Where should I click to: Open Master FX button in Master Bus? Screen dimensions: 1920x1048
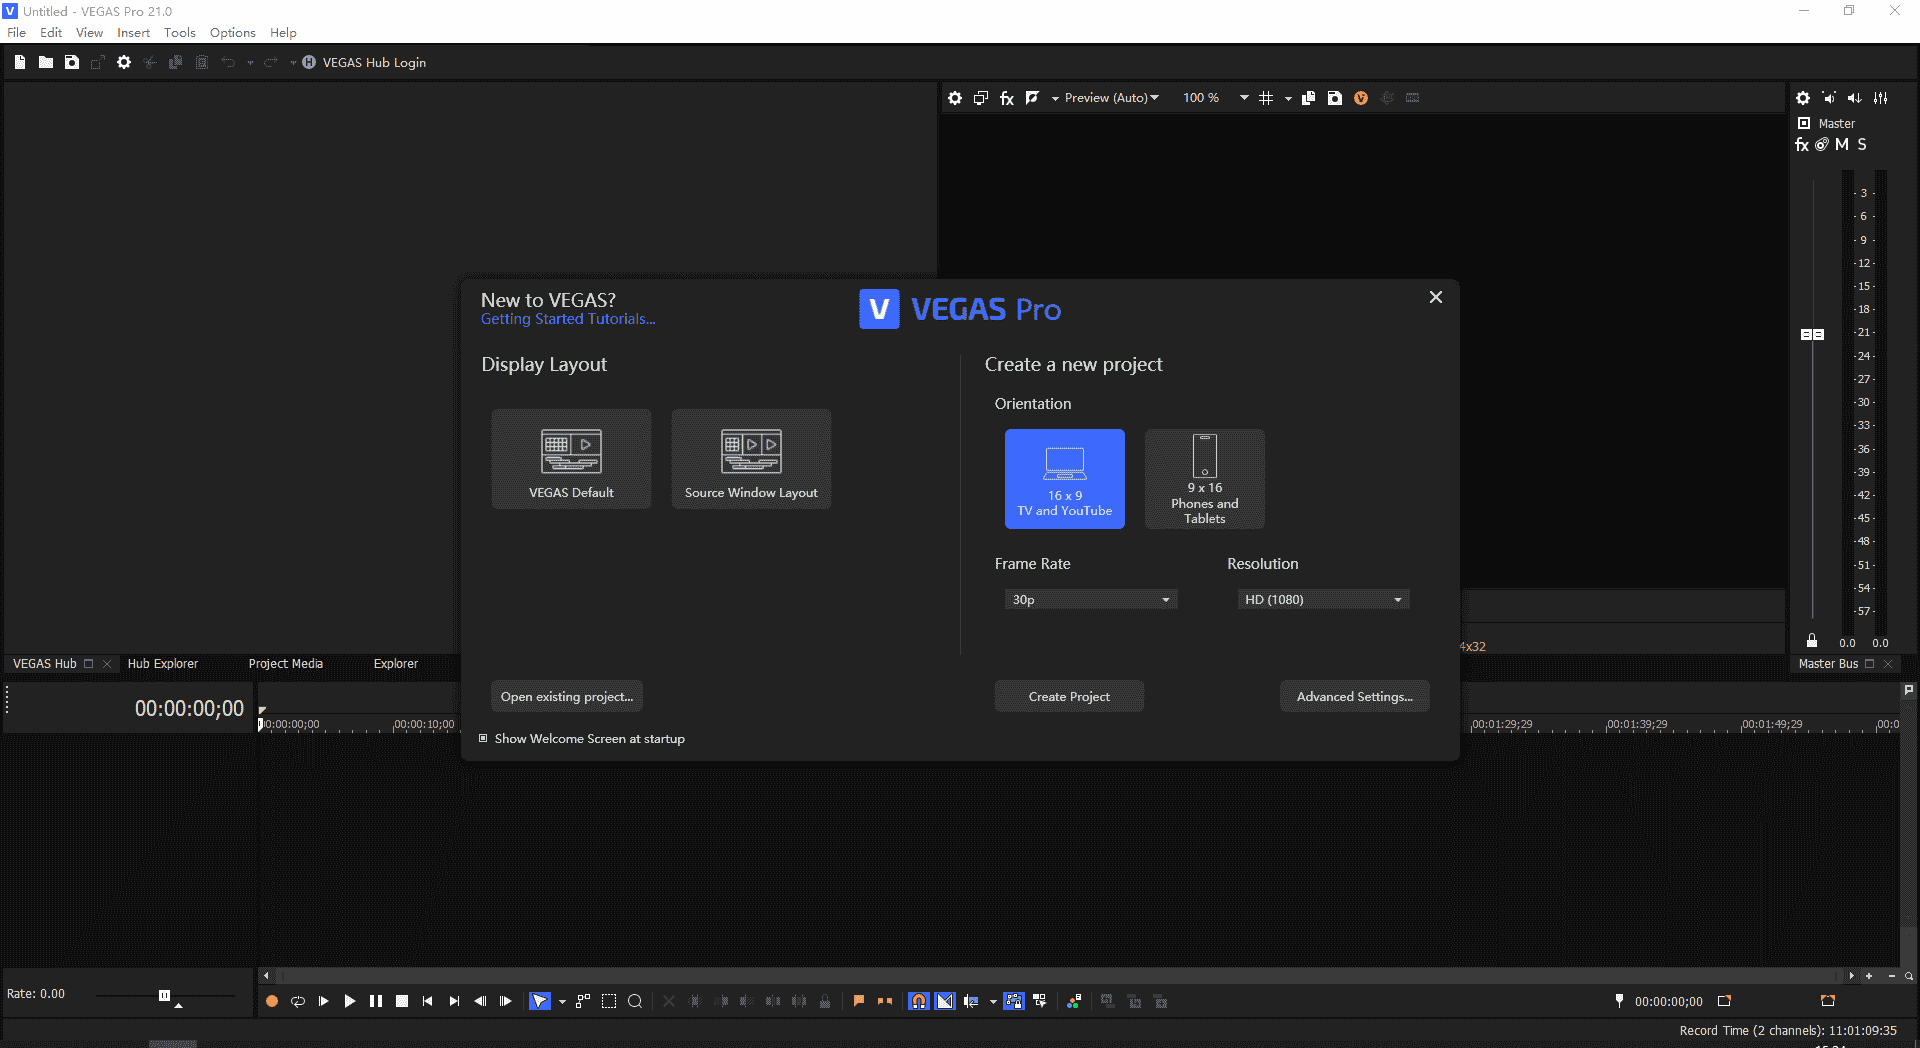pos(1802,145)
